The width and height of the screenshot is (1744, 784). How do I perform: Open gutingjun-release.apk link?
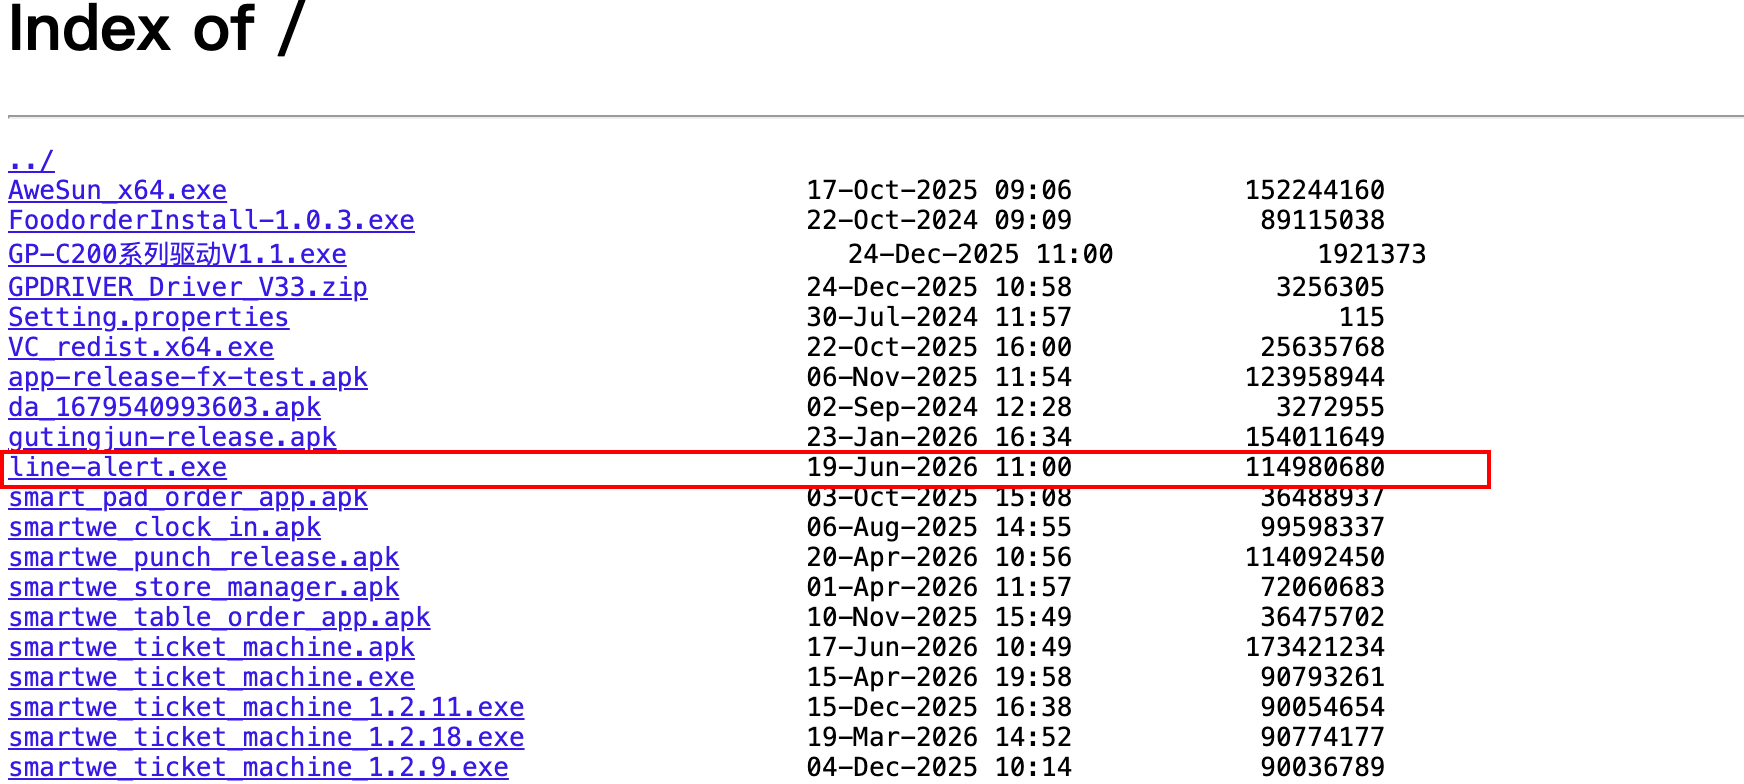(x=172, y=437)
